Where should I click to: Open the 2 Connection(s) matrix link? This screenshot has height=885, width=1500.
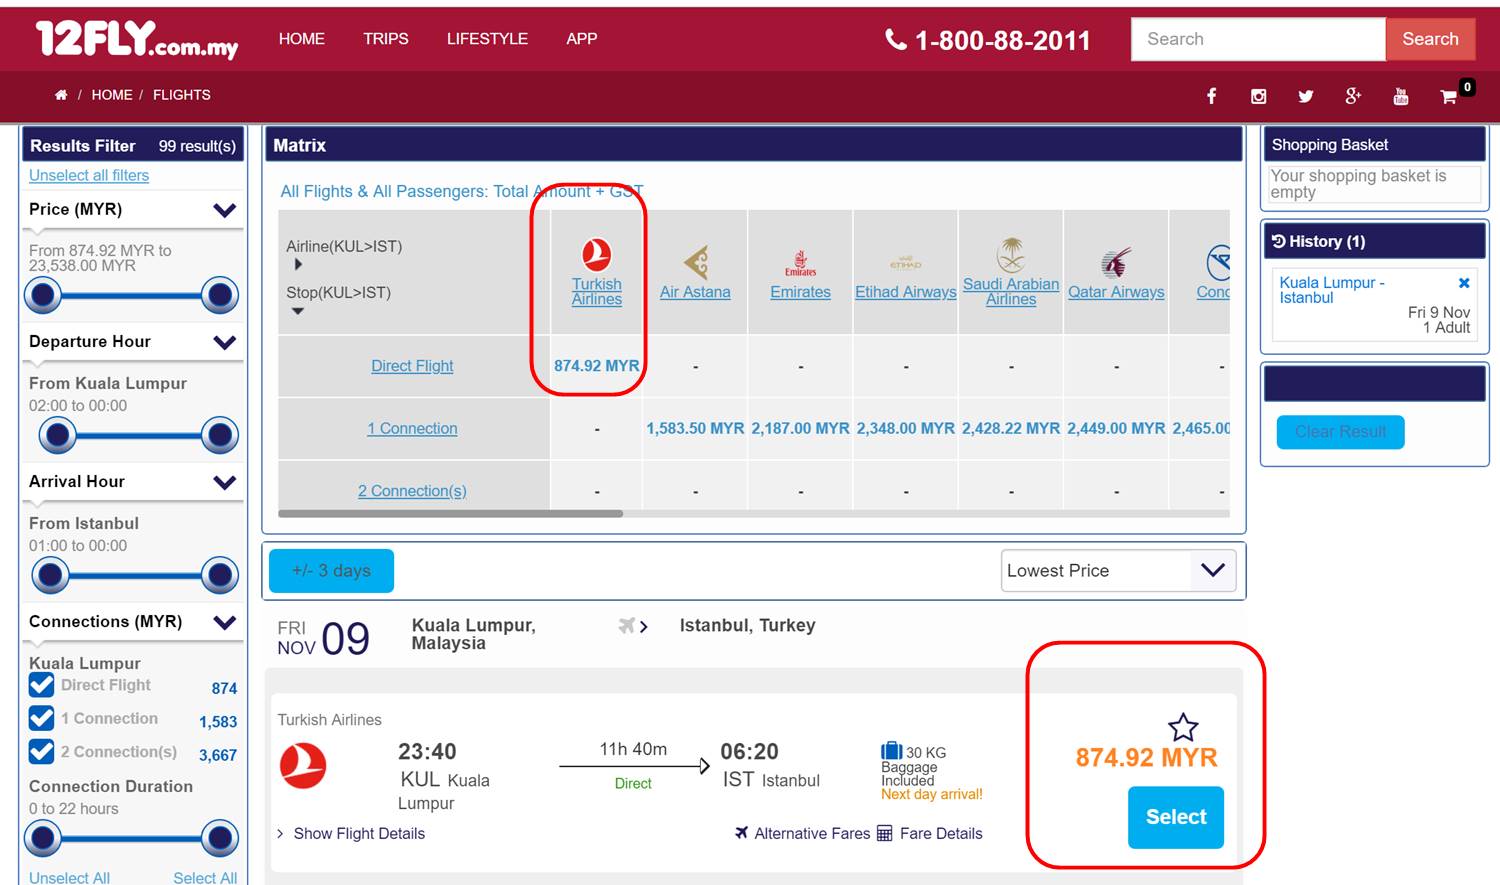tap(412, 491)
